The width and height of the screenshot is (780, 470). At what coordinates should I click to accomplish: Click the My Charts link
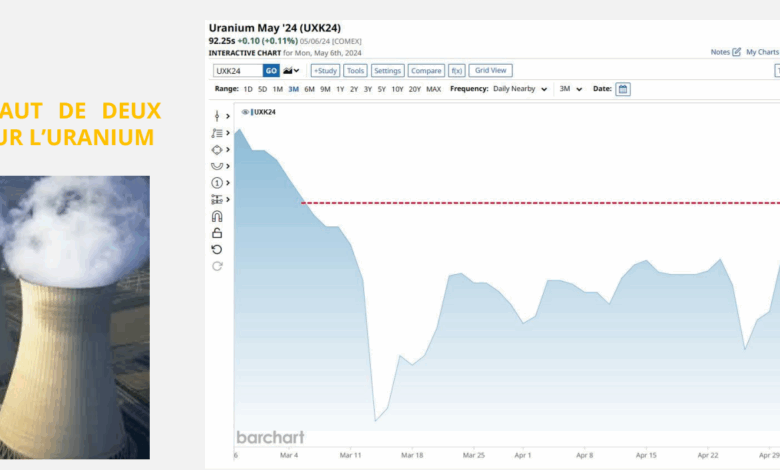click(762, 52)
